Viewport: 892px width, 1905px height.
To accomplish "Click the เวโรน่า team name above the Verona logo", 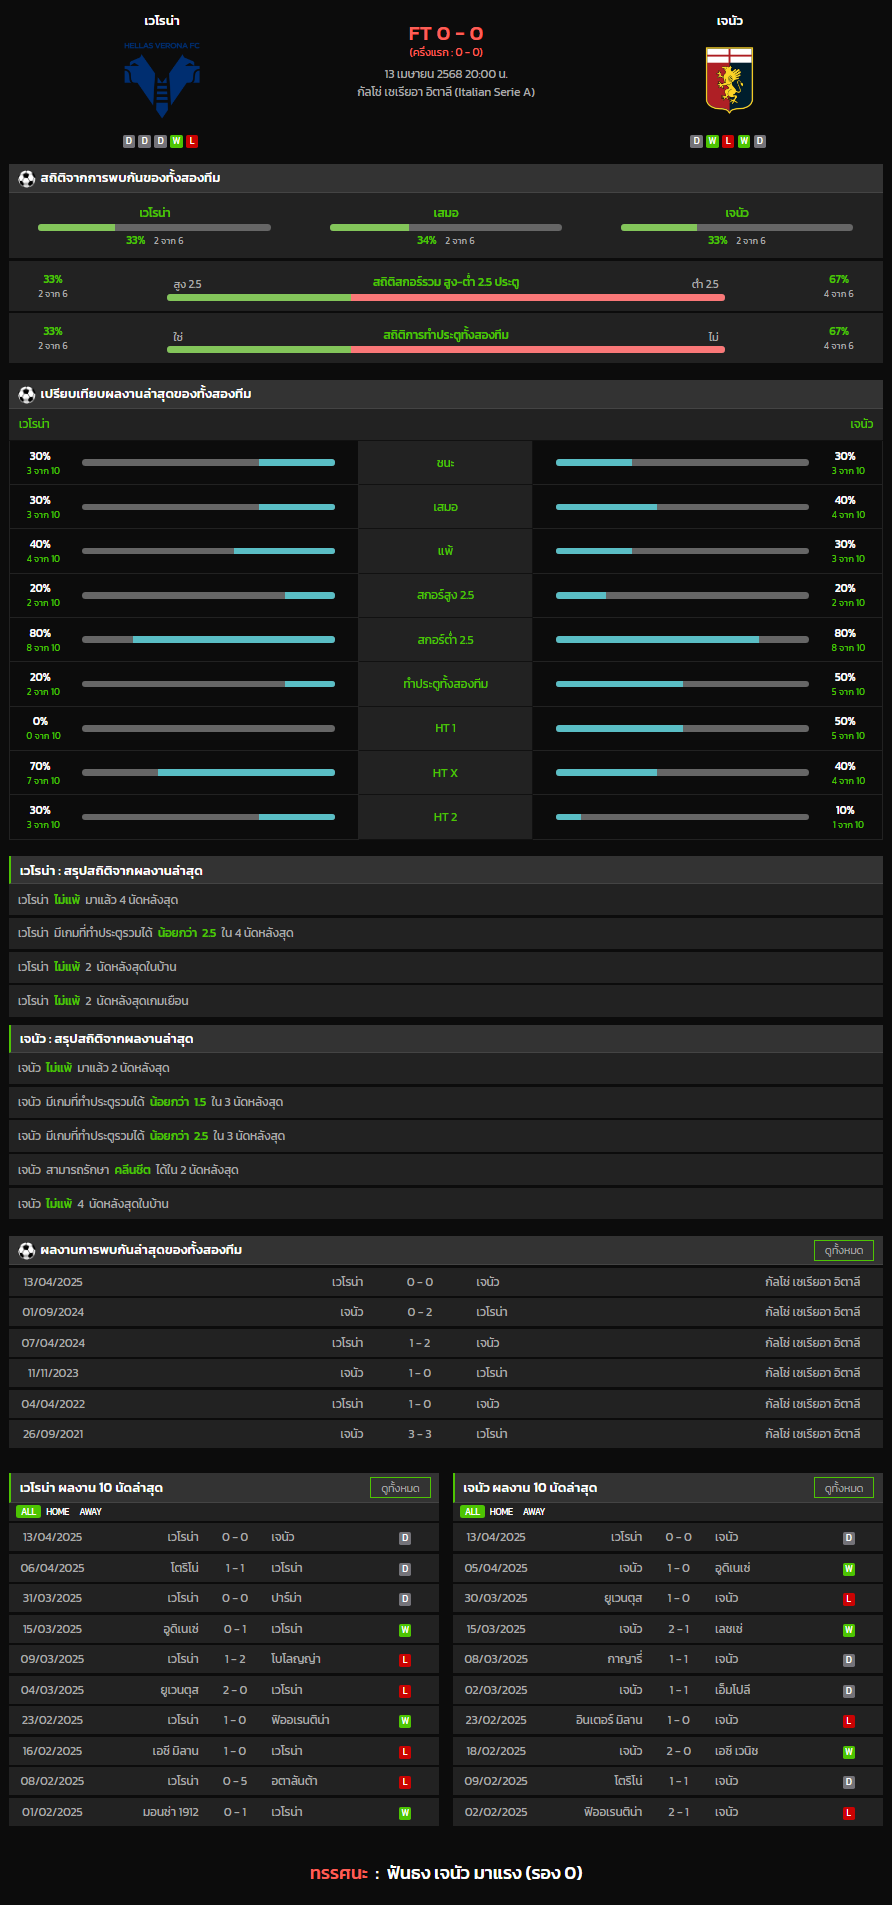I will (162, 21).
